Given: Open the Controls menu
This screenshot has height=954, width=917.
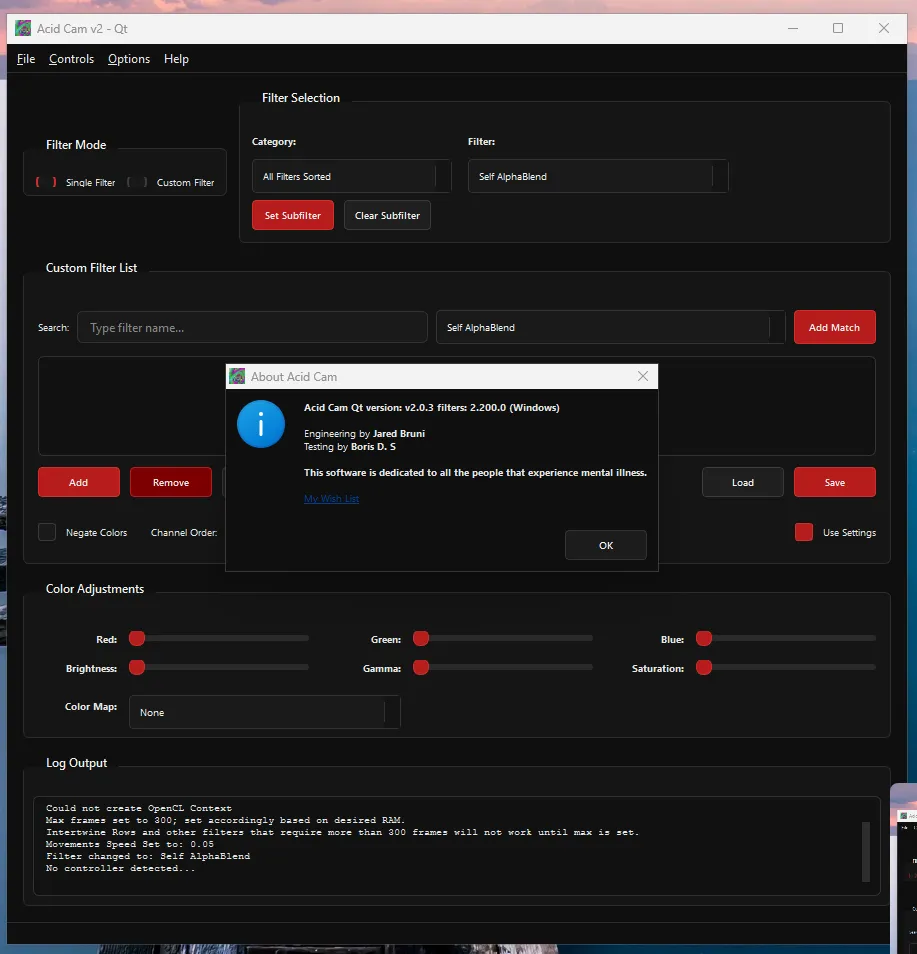Looking at the screenshot, I should pyautogui.click(x=71, y=59).
